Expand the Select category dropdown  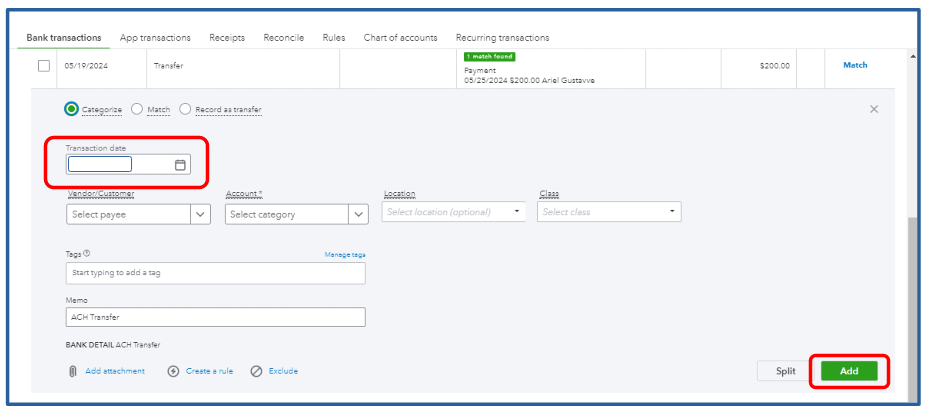coord(359,214)
